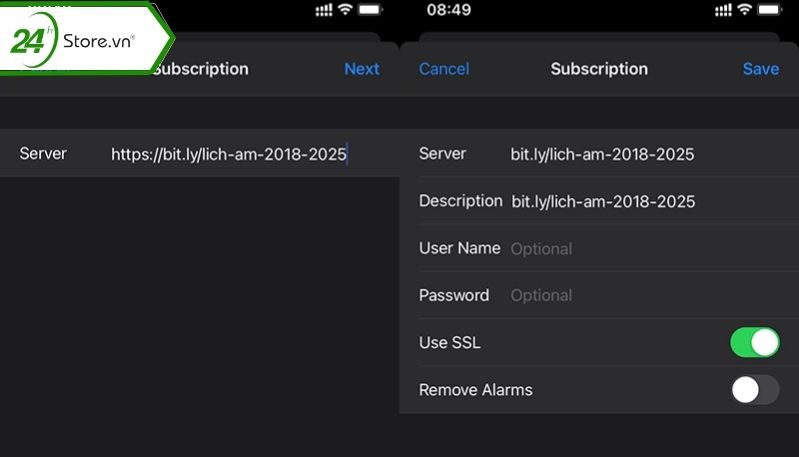Image resolution: width=799 pixels, height=457 pixels.
Task: Tap the Description label
Action: pos(461,201)
